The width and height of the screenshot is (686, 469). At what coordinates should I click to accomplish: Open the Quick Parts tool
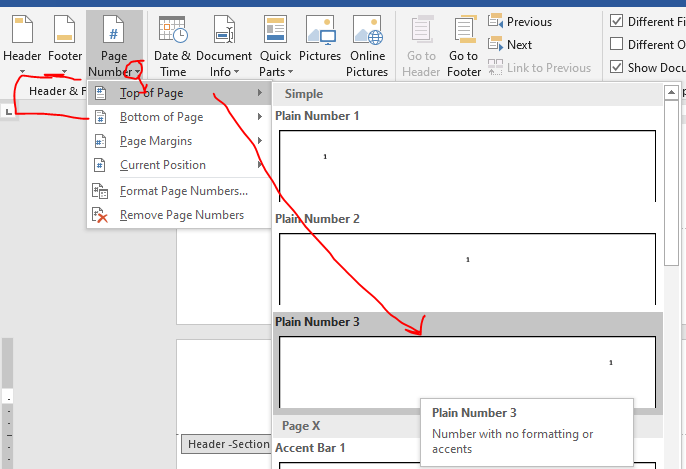click(276, 45)
